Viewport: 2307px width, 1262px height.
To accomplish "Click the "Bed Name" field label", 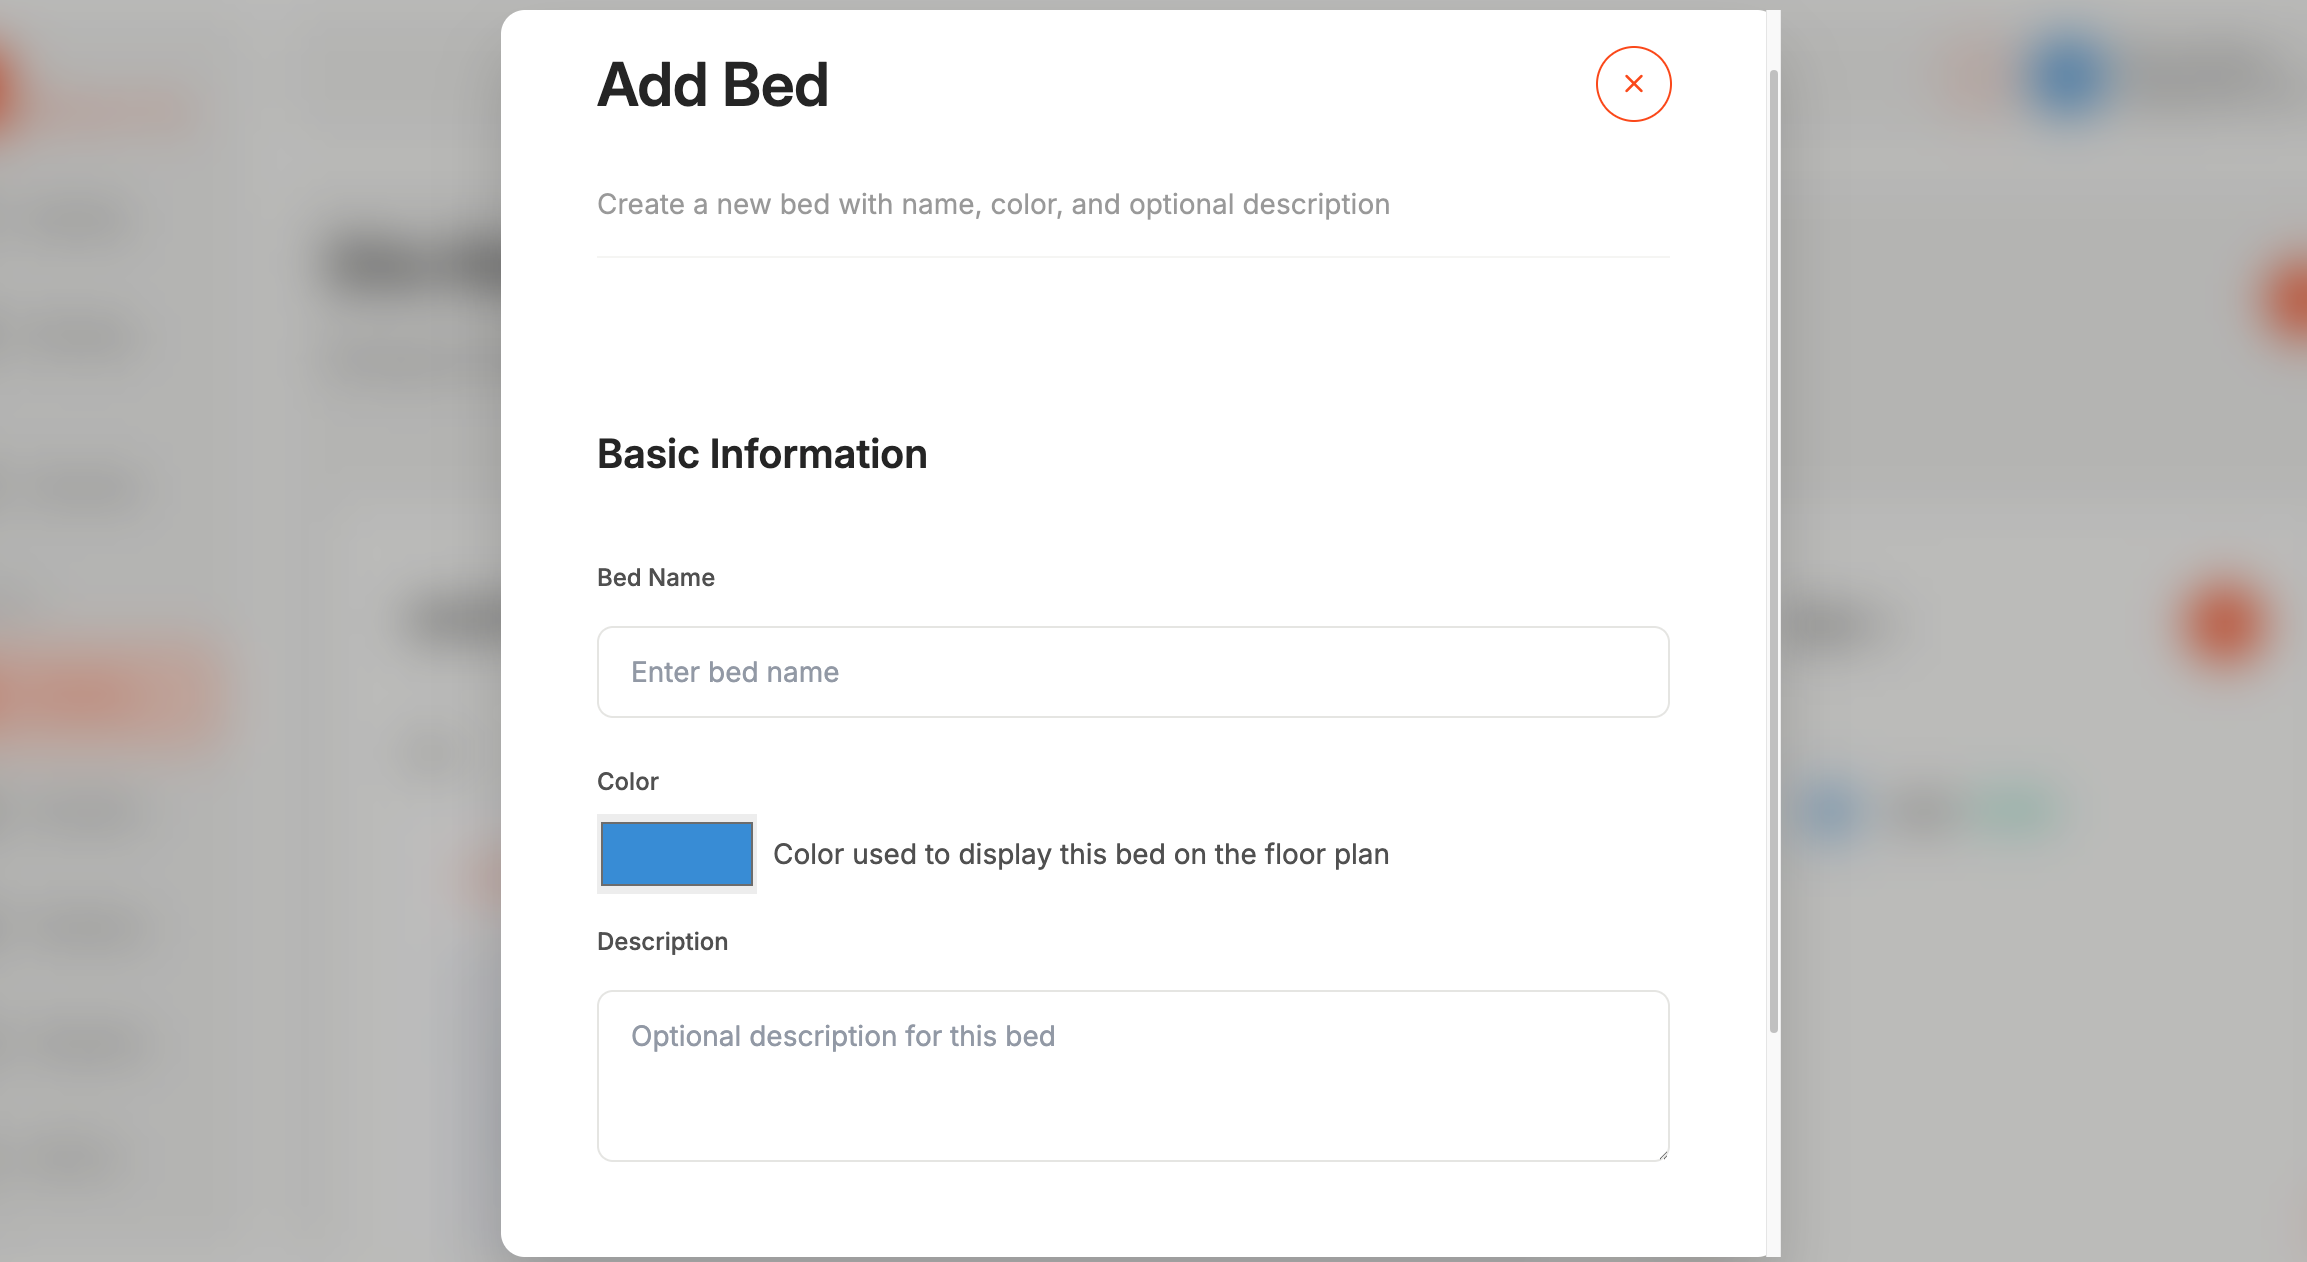I will pyautogui.click(x=655, y=578).
